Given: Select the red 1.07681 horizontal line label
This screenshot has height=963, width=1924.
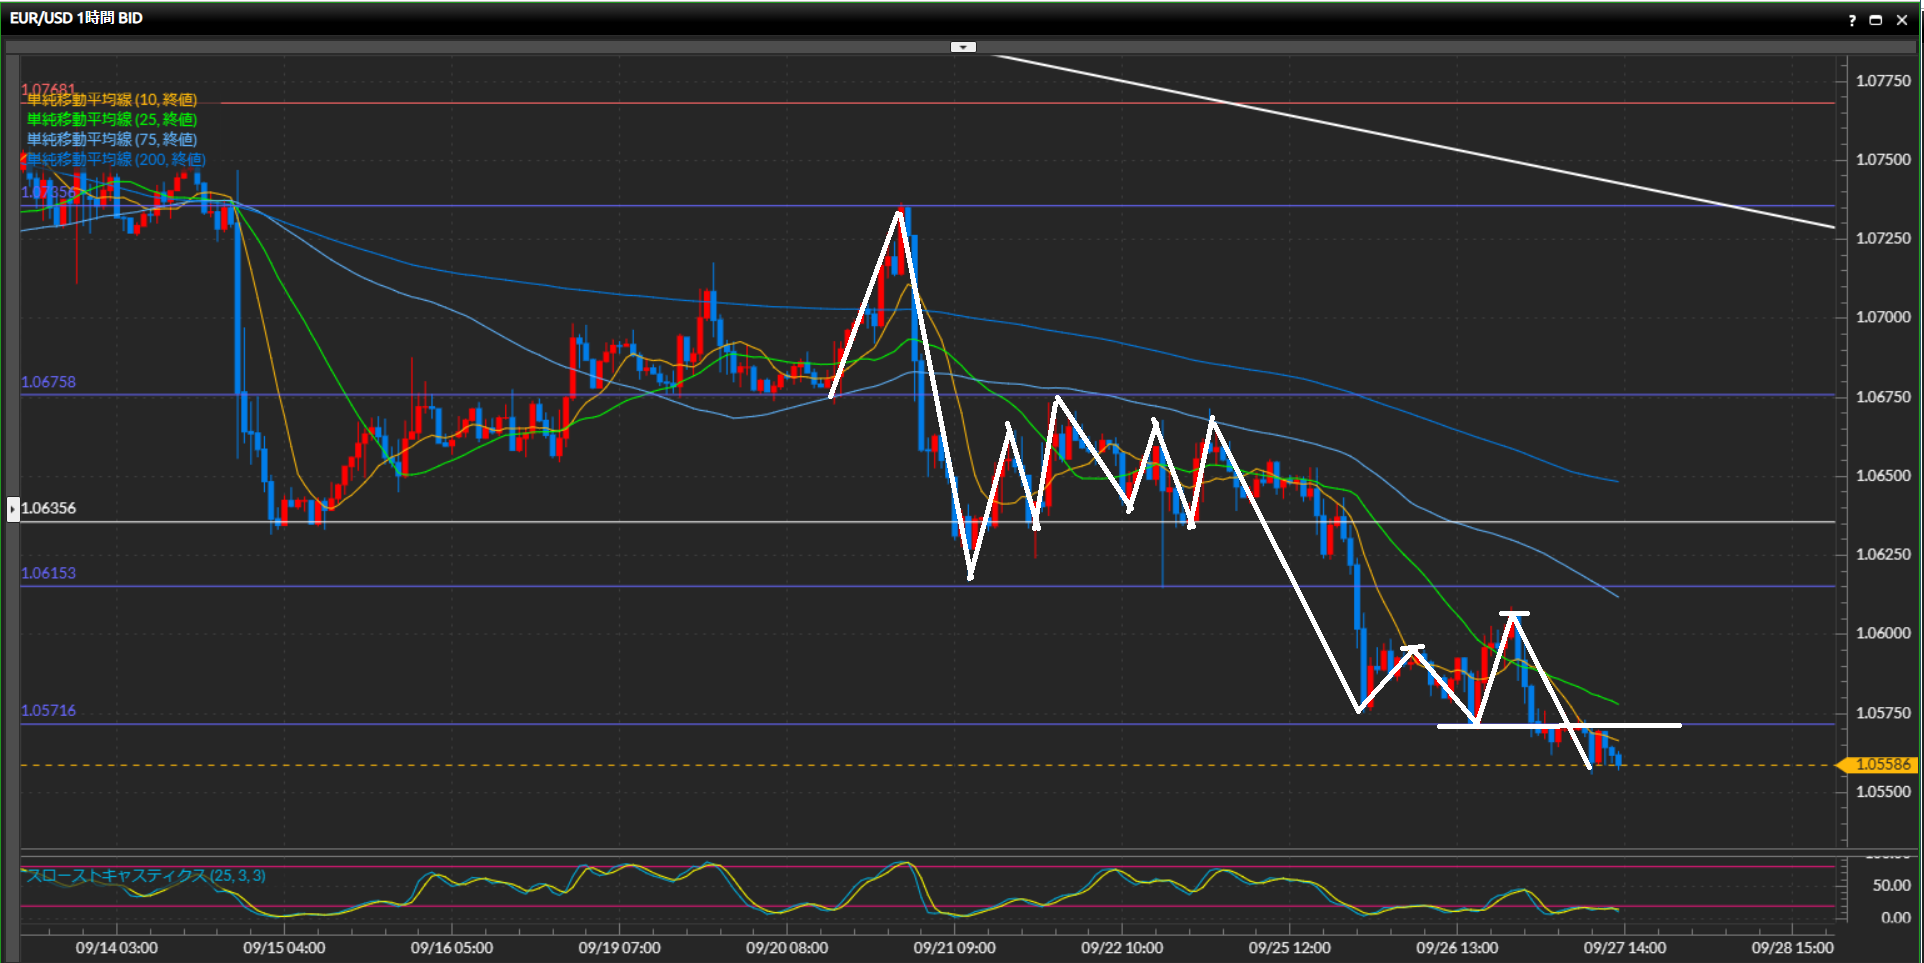Looking at the screenshot, I should point(48,89).
